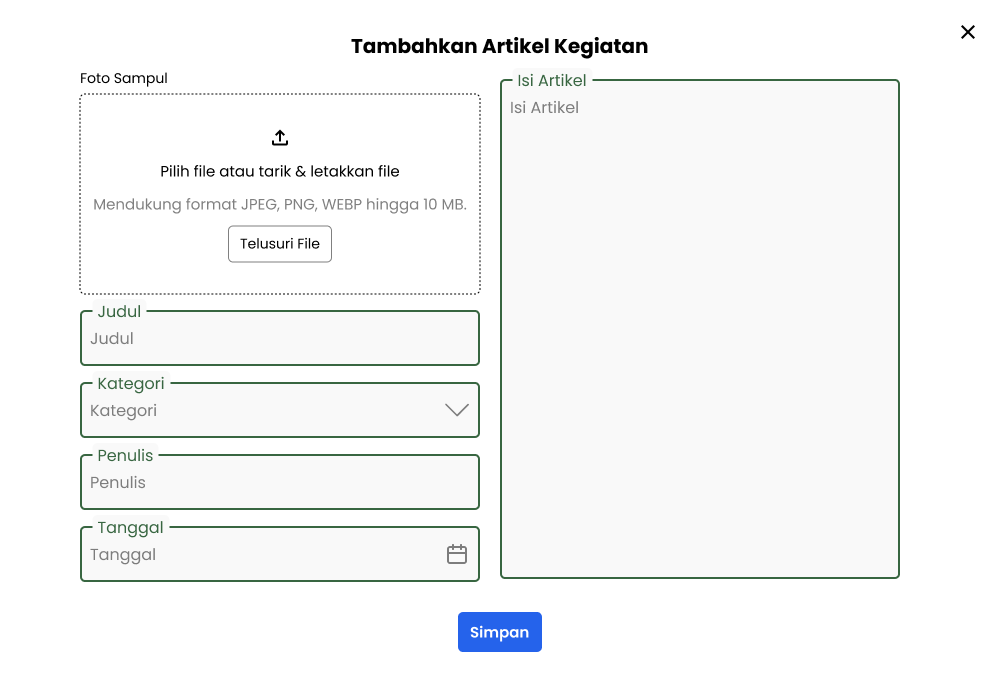Select the Penulis text field
The height and width of the screenshot is (700, 1000).
click(x=280, y=483)
